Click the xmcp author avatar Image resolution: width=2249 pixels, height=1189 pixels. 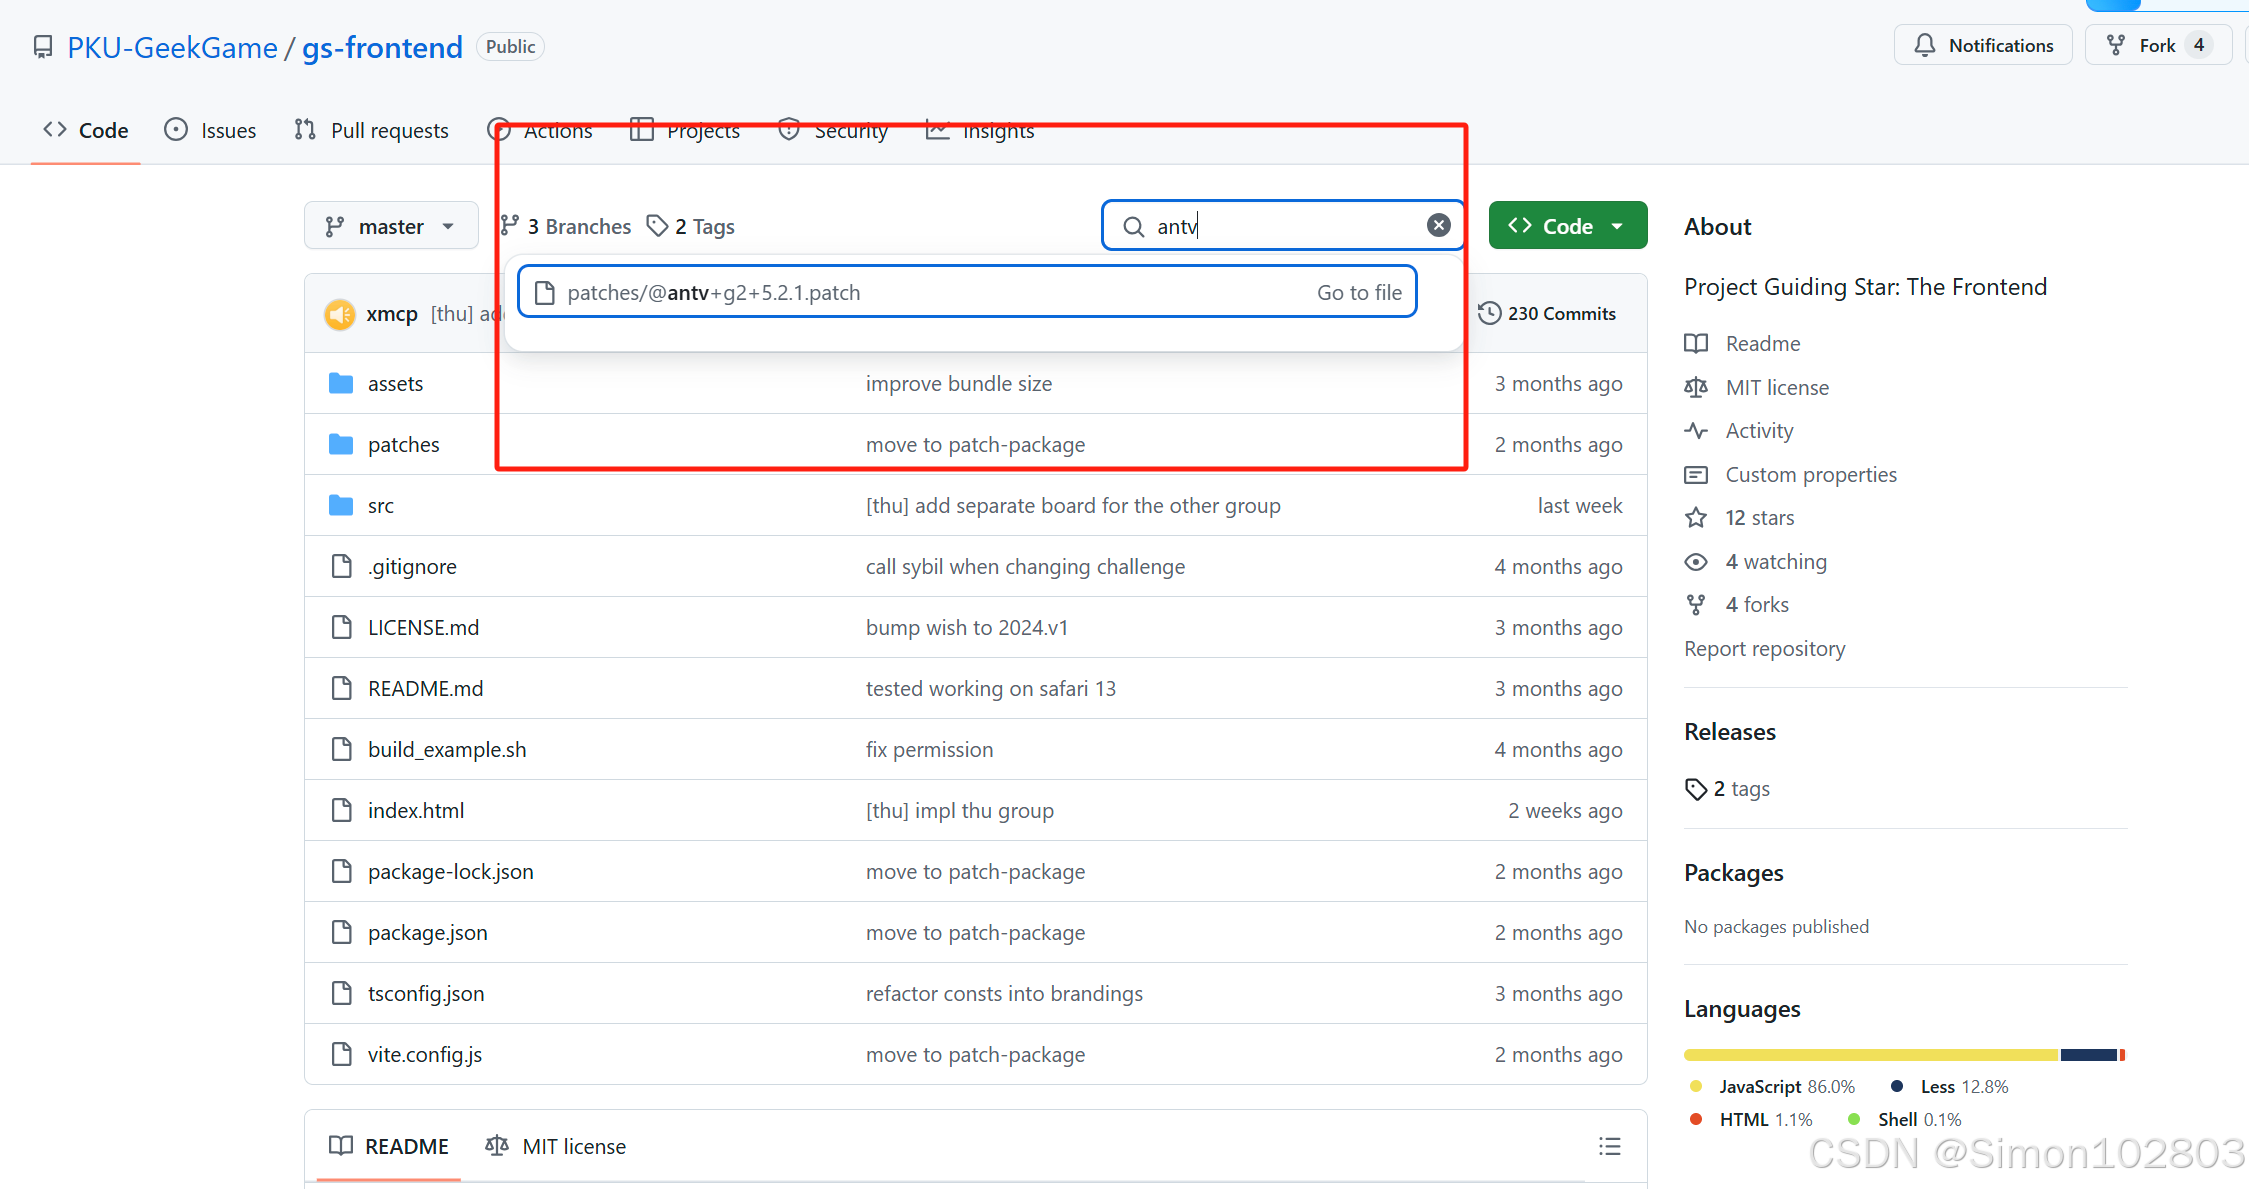pos(340,314)
